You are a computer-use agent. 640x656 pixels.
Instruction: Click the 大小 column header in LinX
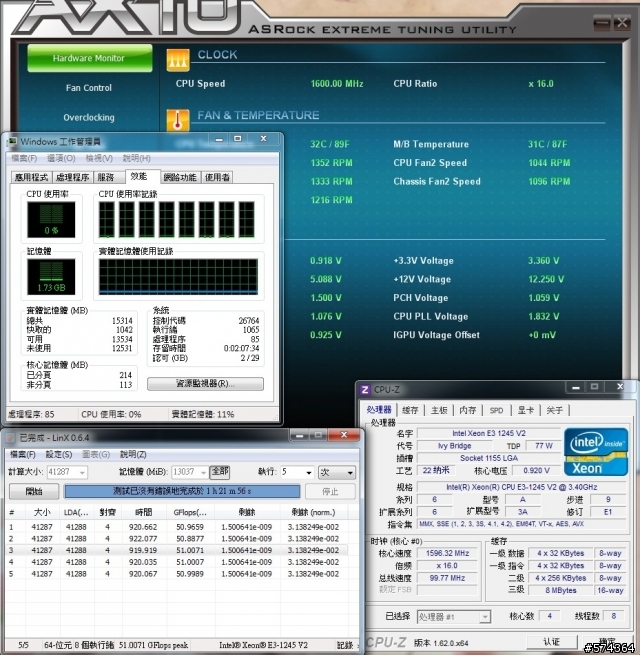pos(42,513)
